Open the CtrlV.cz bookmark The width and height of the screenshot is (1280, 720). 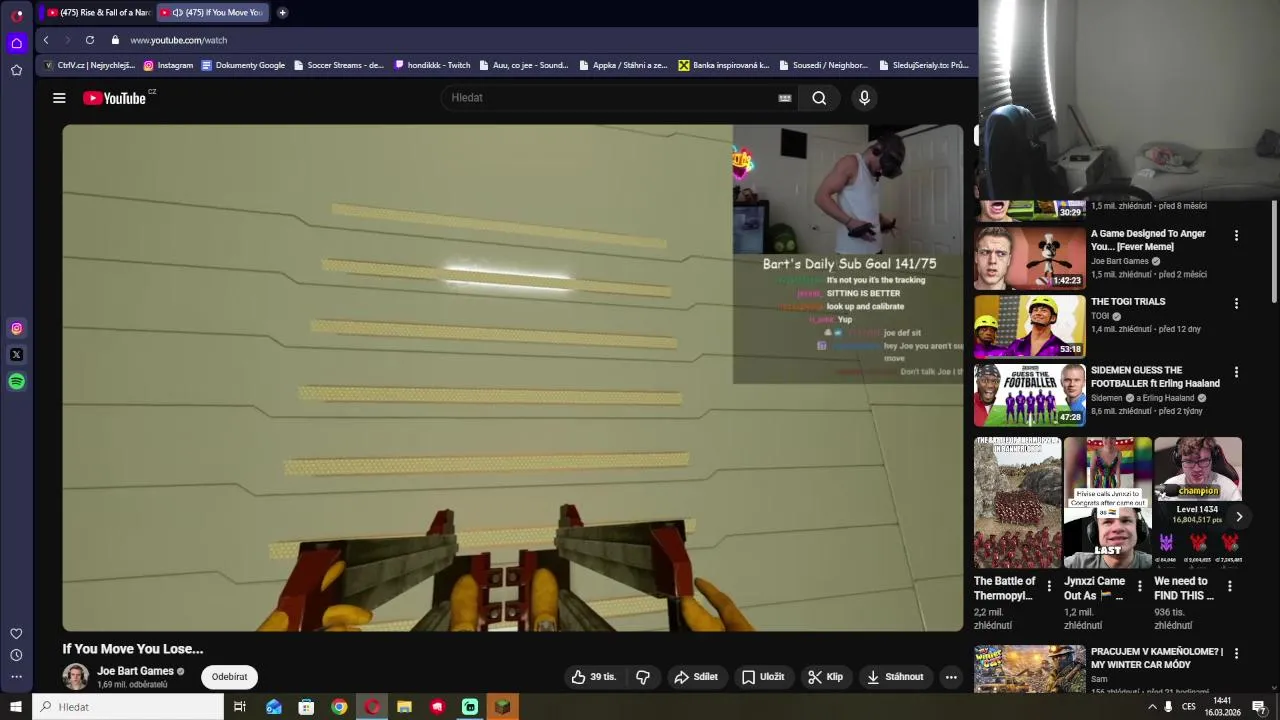tap(89, 65)
